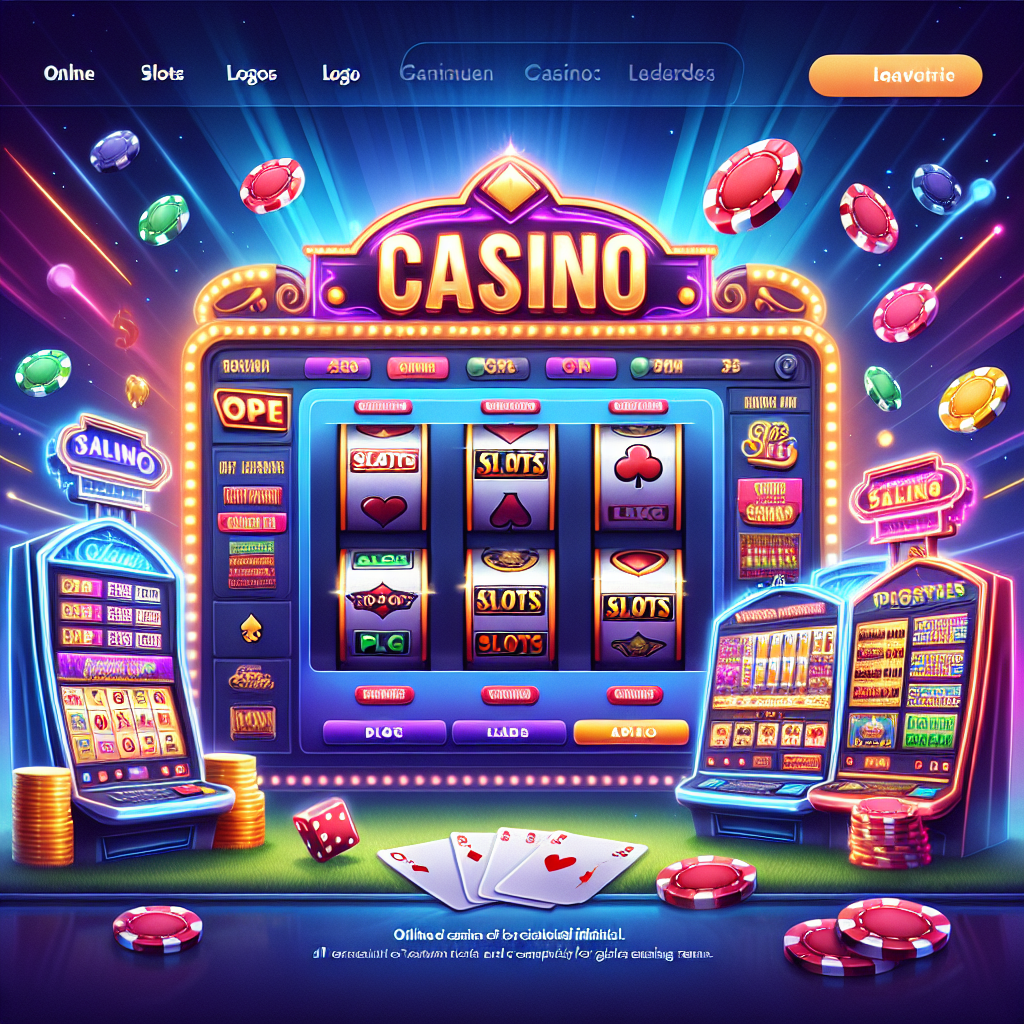This screenshot has height=1024, width=1024.
Task: Click the large CASINO marquee sign
Action: click(511, 271)
